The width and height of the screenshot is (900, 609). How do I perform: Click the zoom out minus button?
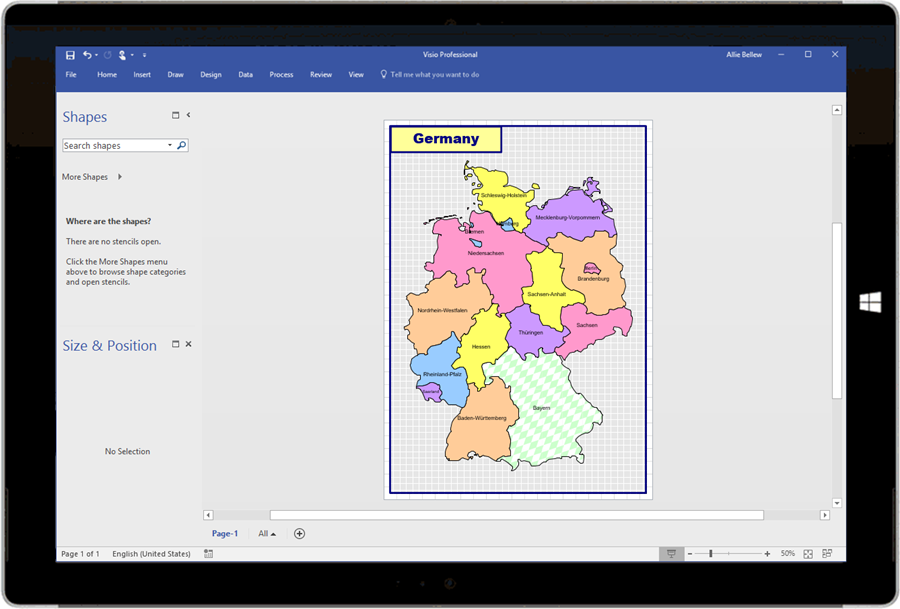pos(690,554)
